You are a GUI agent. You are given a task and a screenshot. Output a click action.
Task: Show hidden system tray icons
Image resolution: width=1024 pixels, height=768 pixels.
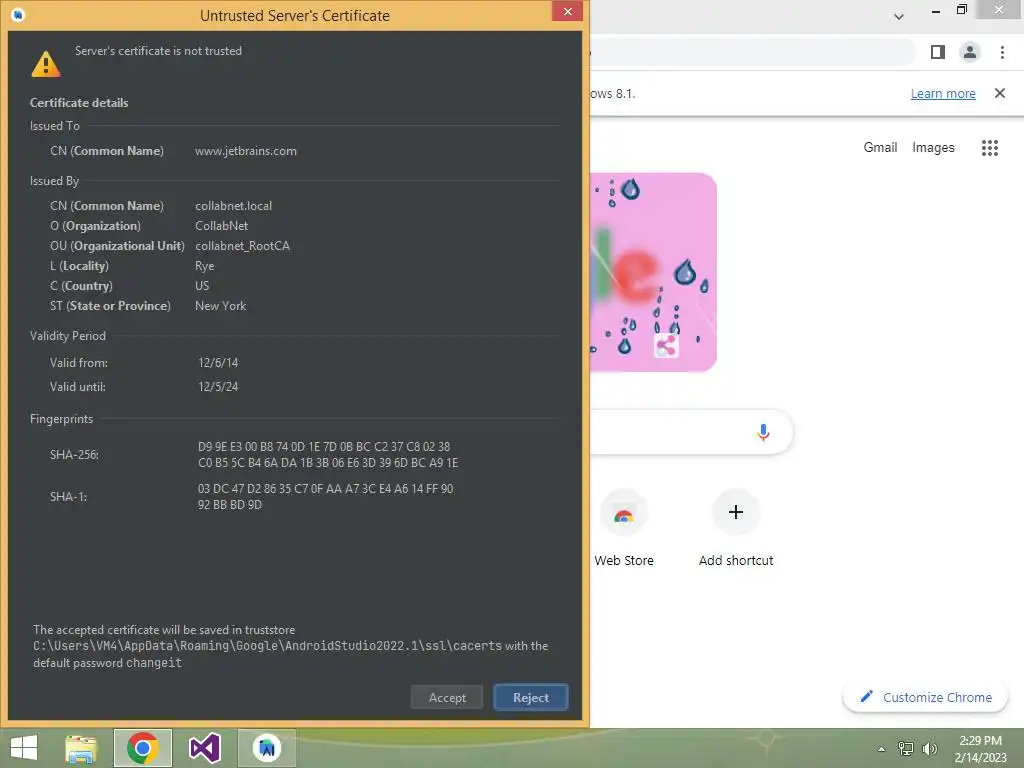click(x=881, y=749)
